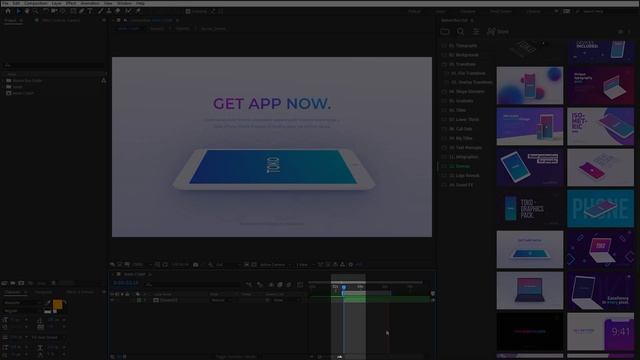Screen dimensions: 640x360
Task: Select the Zoom magnifier tool
Action: pyautogui.click(x=36, y=11)
